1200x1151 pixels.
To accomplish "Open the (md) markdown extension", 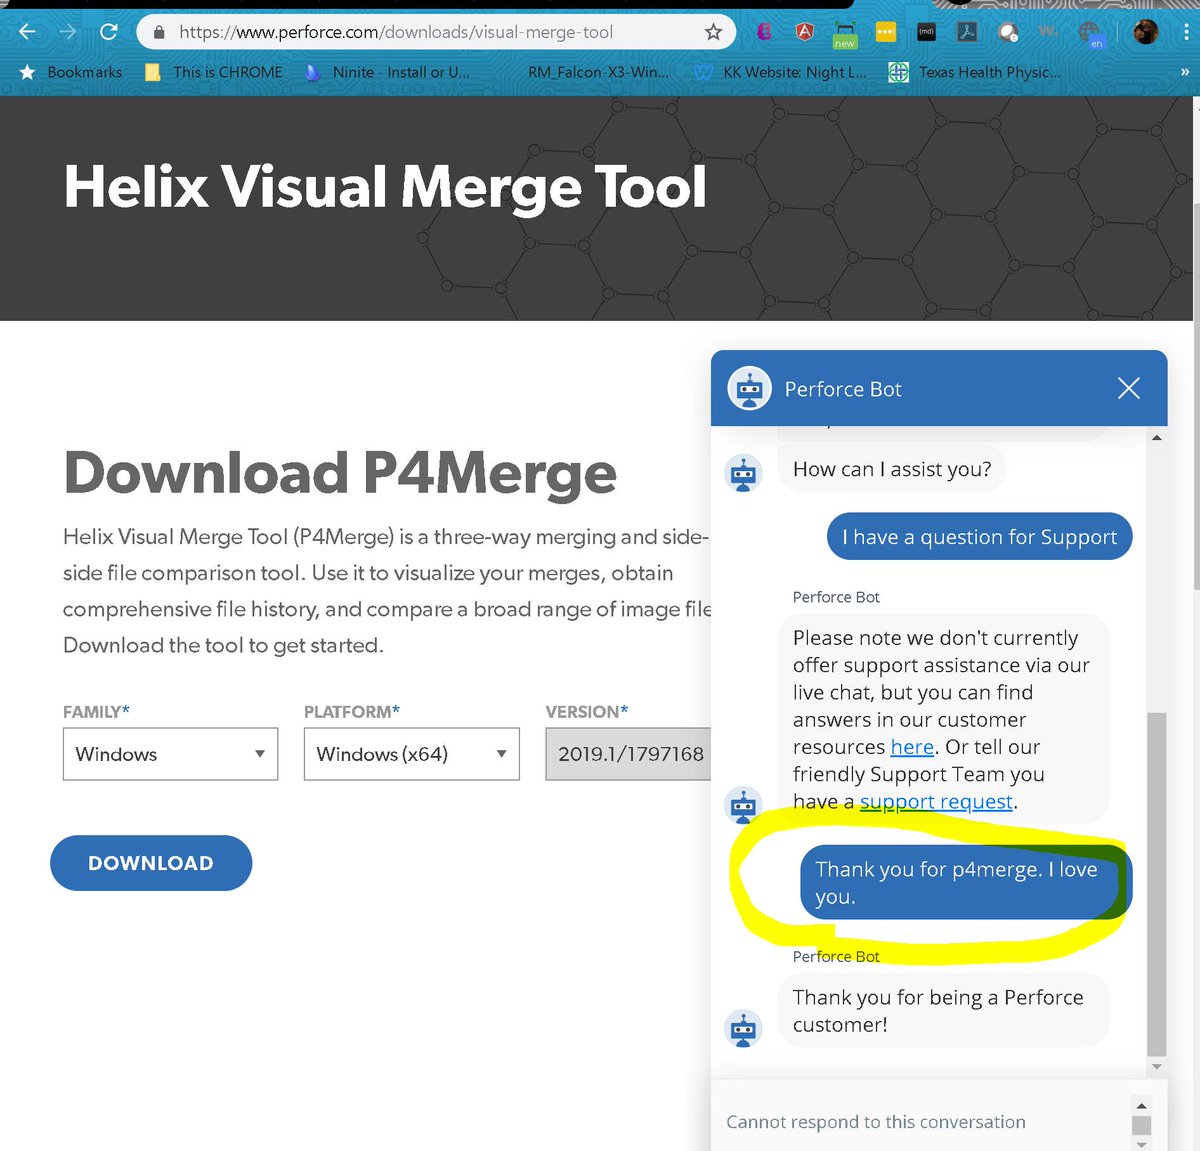I will [x=926, y=32].
